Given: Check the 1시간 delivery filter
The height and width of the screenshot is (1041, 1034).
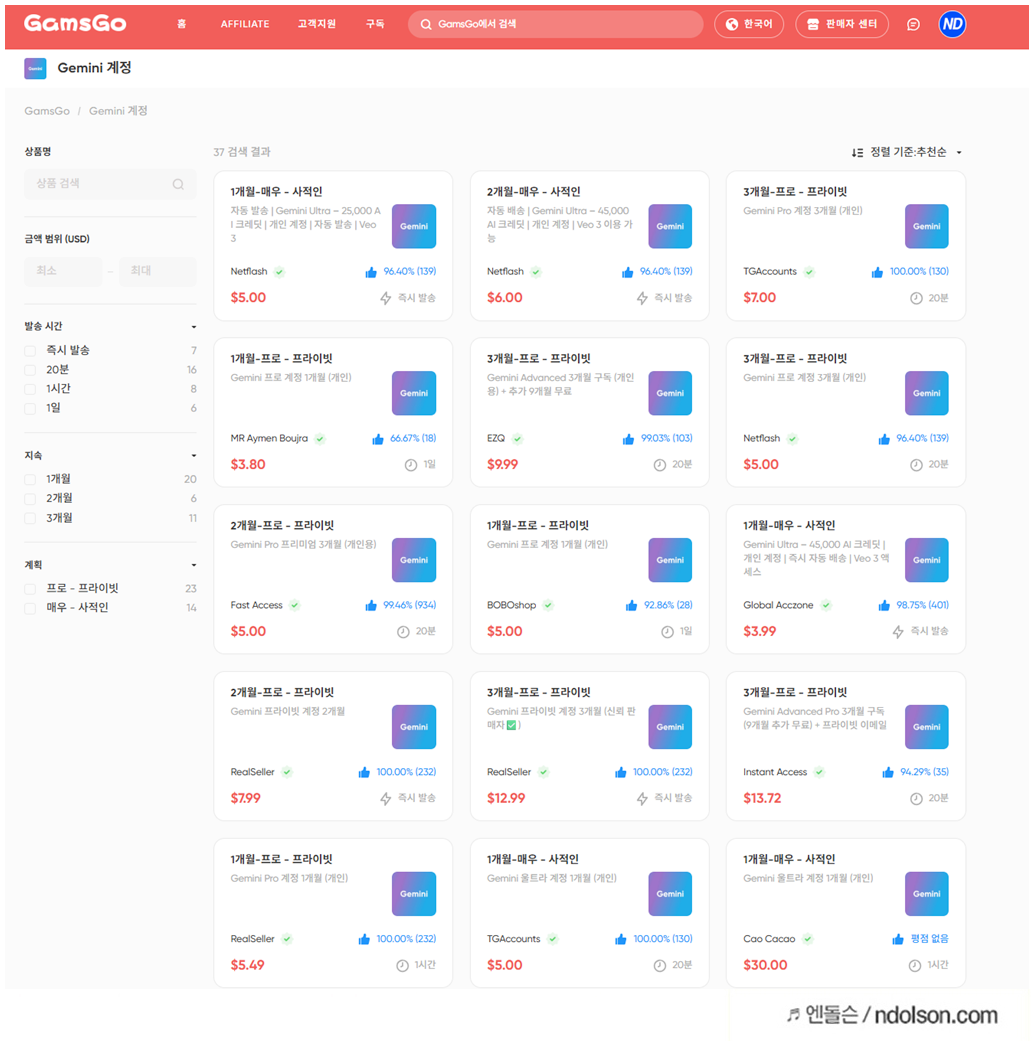Looking at the screenshot, I should pos(30,389).
